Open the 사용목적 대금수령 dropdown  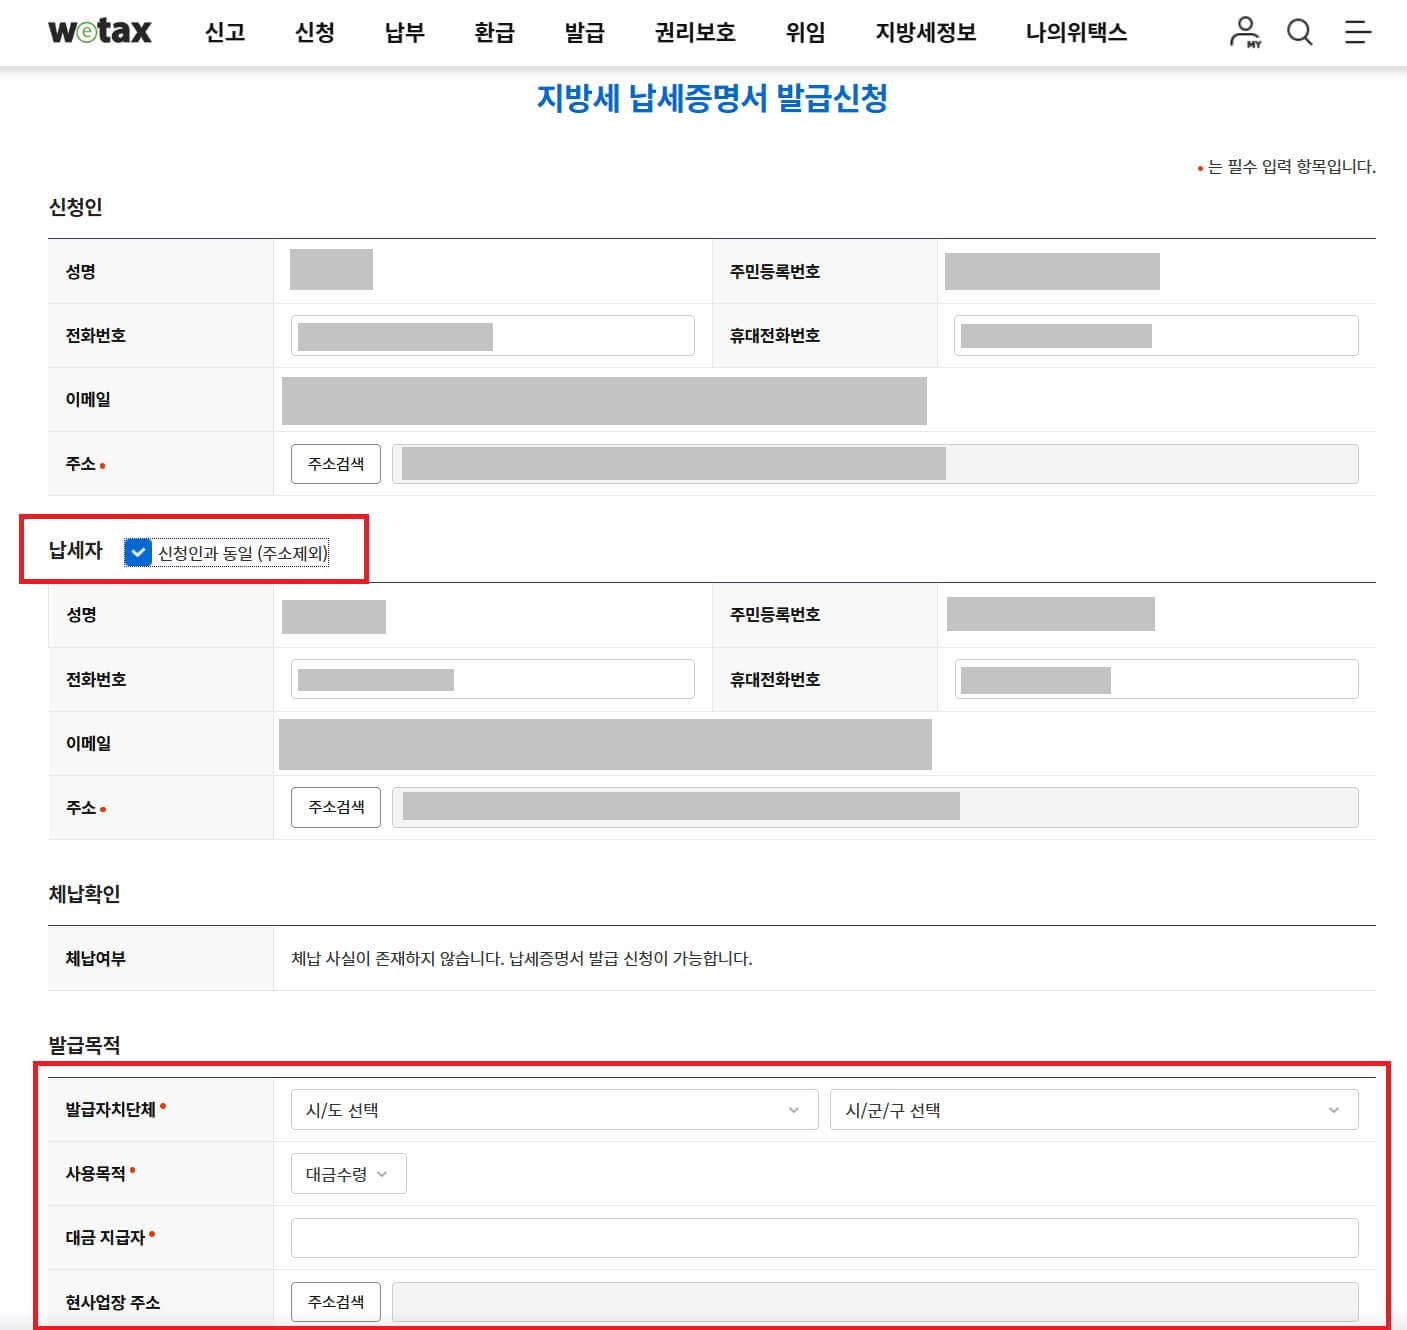pyautogui.click(x=347, y=1173)
